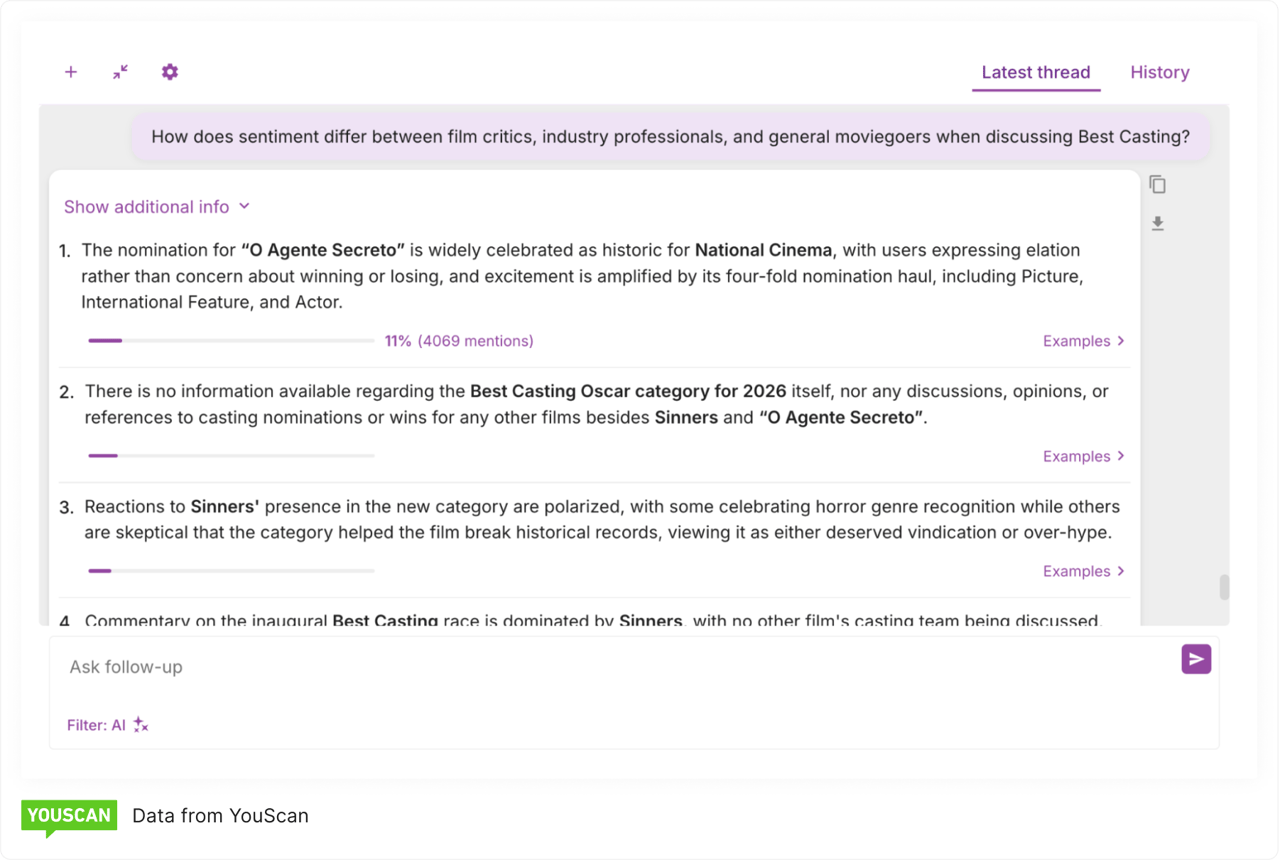Screen dimensions: 1280x860
Task: Download the response using the download icon
Action: (1157, 224)
